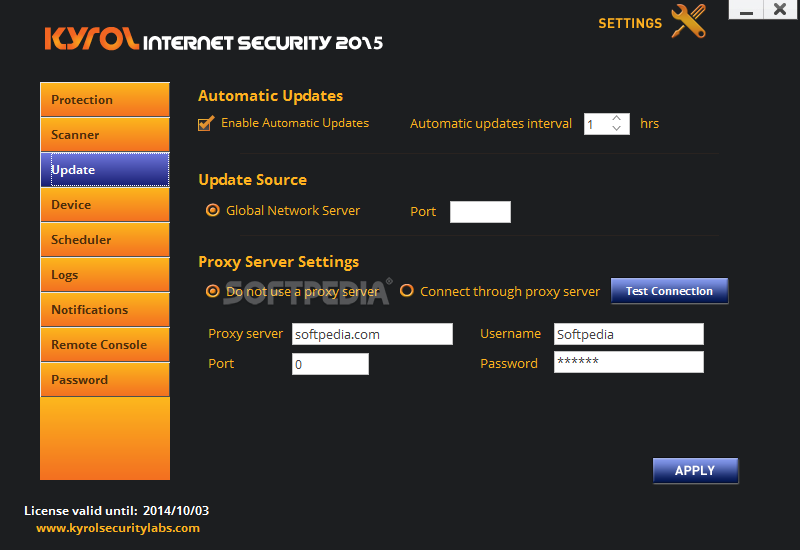
Task: Click the Test Connection button
Action: (x=669, y=291)
